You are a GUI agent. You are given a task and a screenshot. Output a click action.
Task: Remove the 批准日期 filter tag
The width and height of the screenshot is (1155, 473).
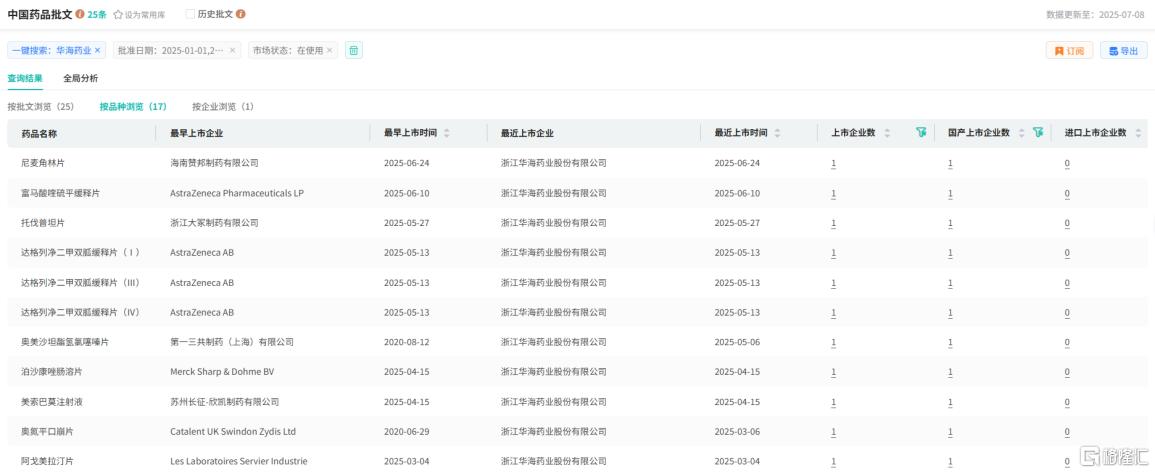(x=233, y=50)
